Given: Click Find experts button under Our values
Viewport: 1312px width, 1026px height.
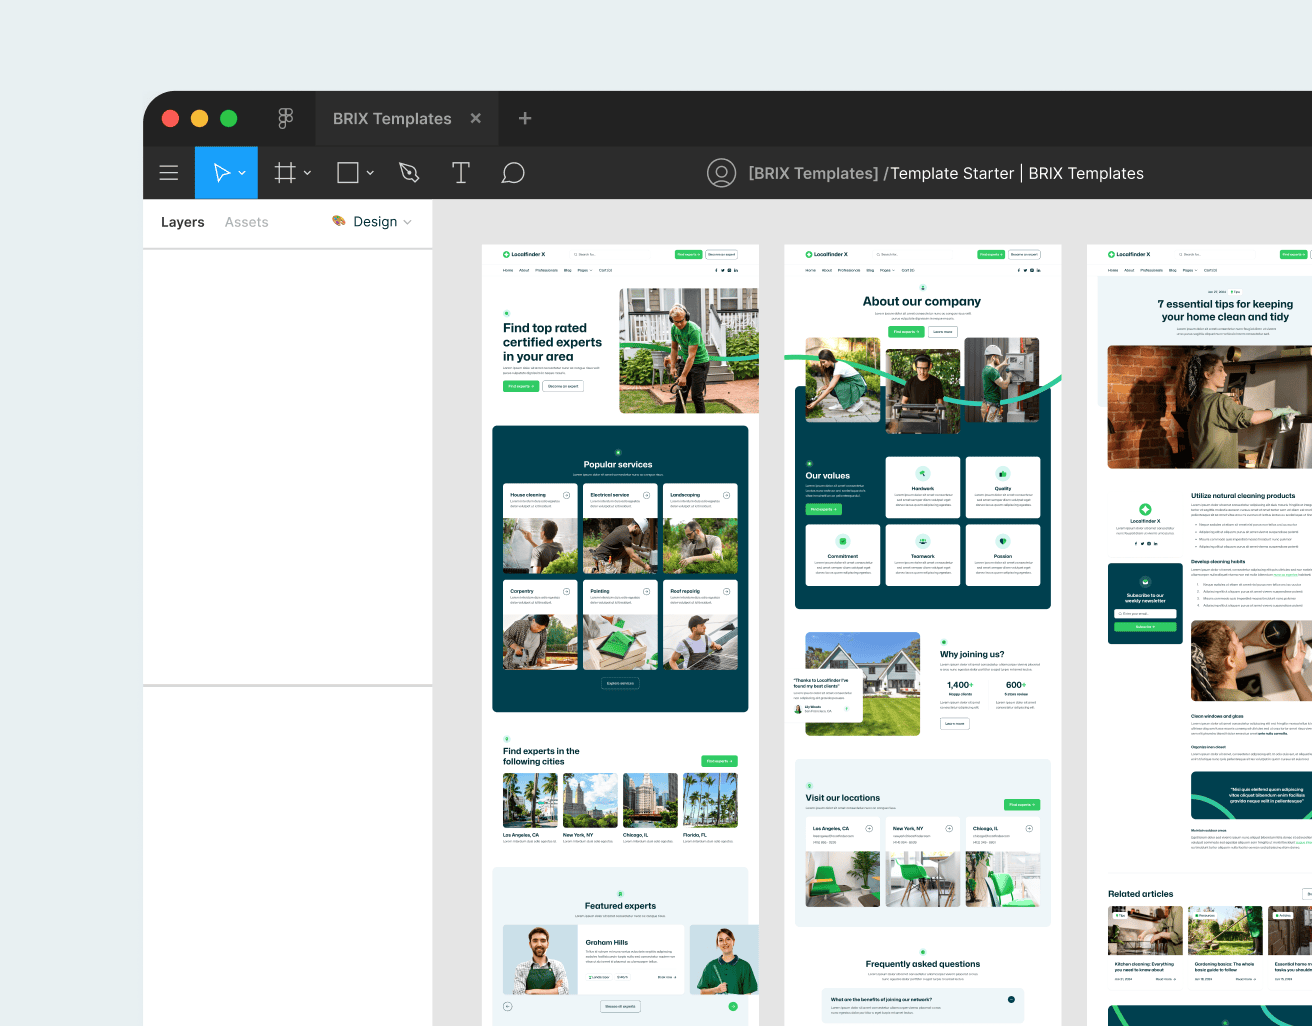Looking at the screenshot, I should pos(823,509).
